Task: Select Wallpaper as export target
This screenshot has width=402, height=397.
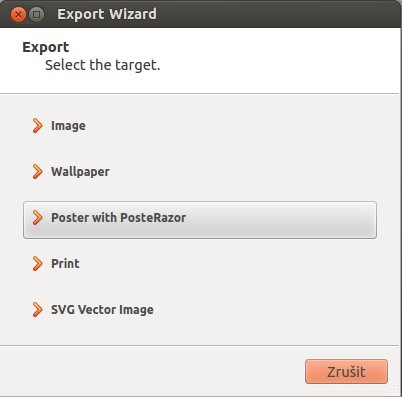Action: pyautogui.click(x=200, y=172)
